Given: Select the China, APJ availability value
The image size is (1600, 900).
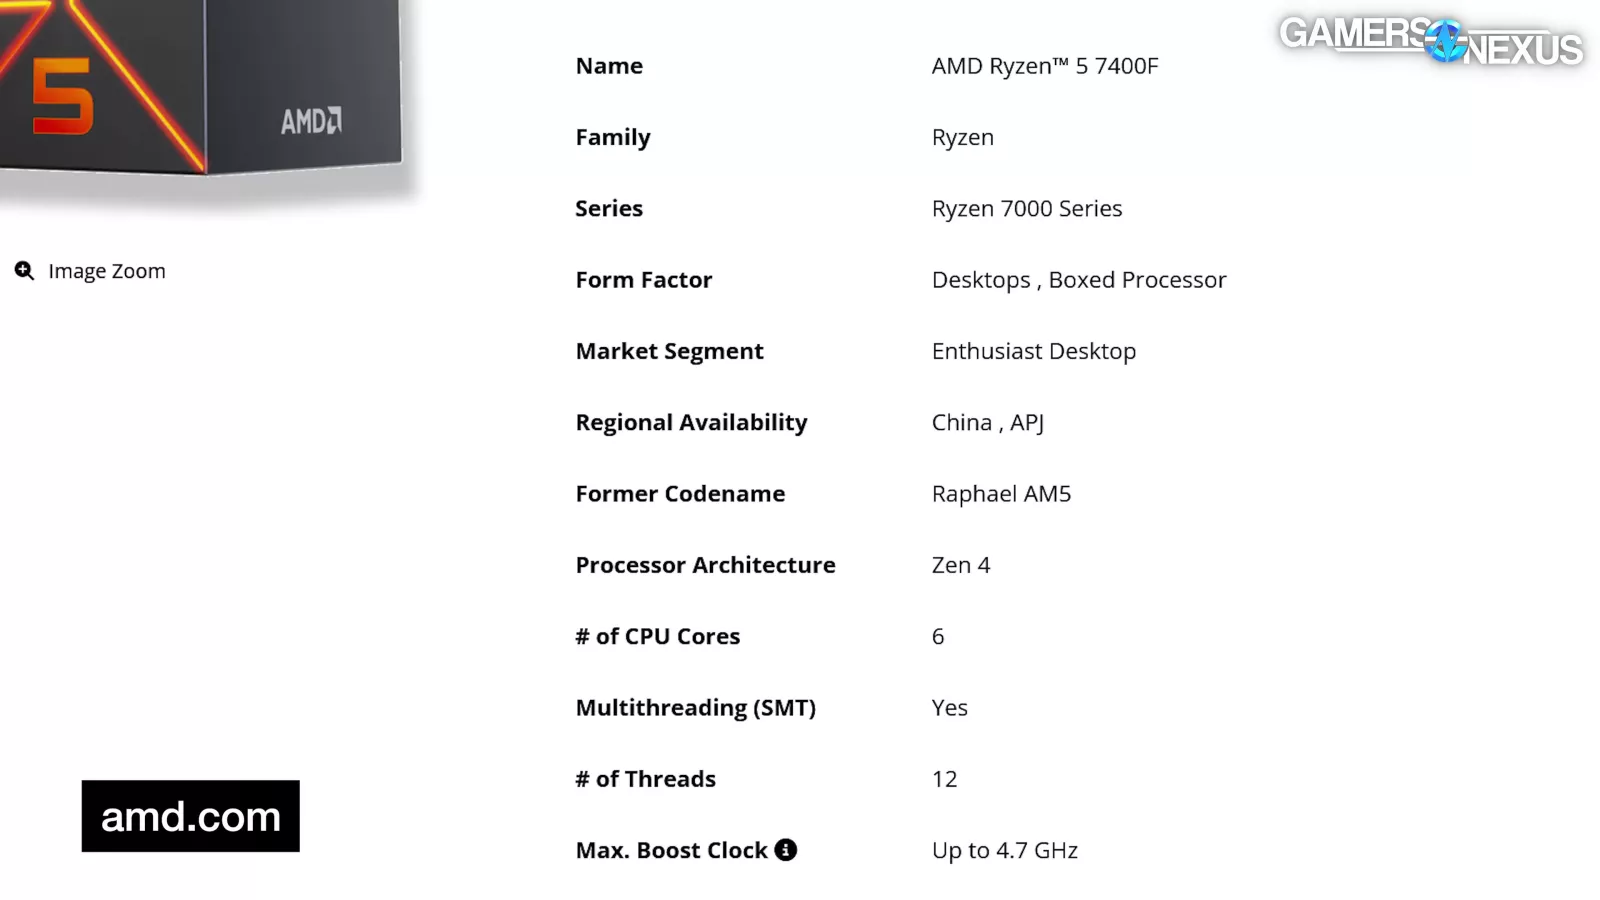Looking at the screenshot, I should [988, 423].
